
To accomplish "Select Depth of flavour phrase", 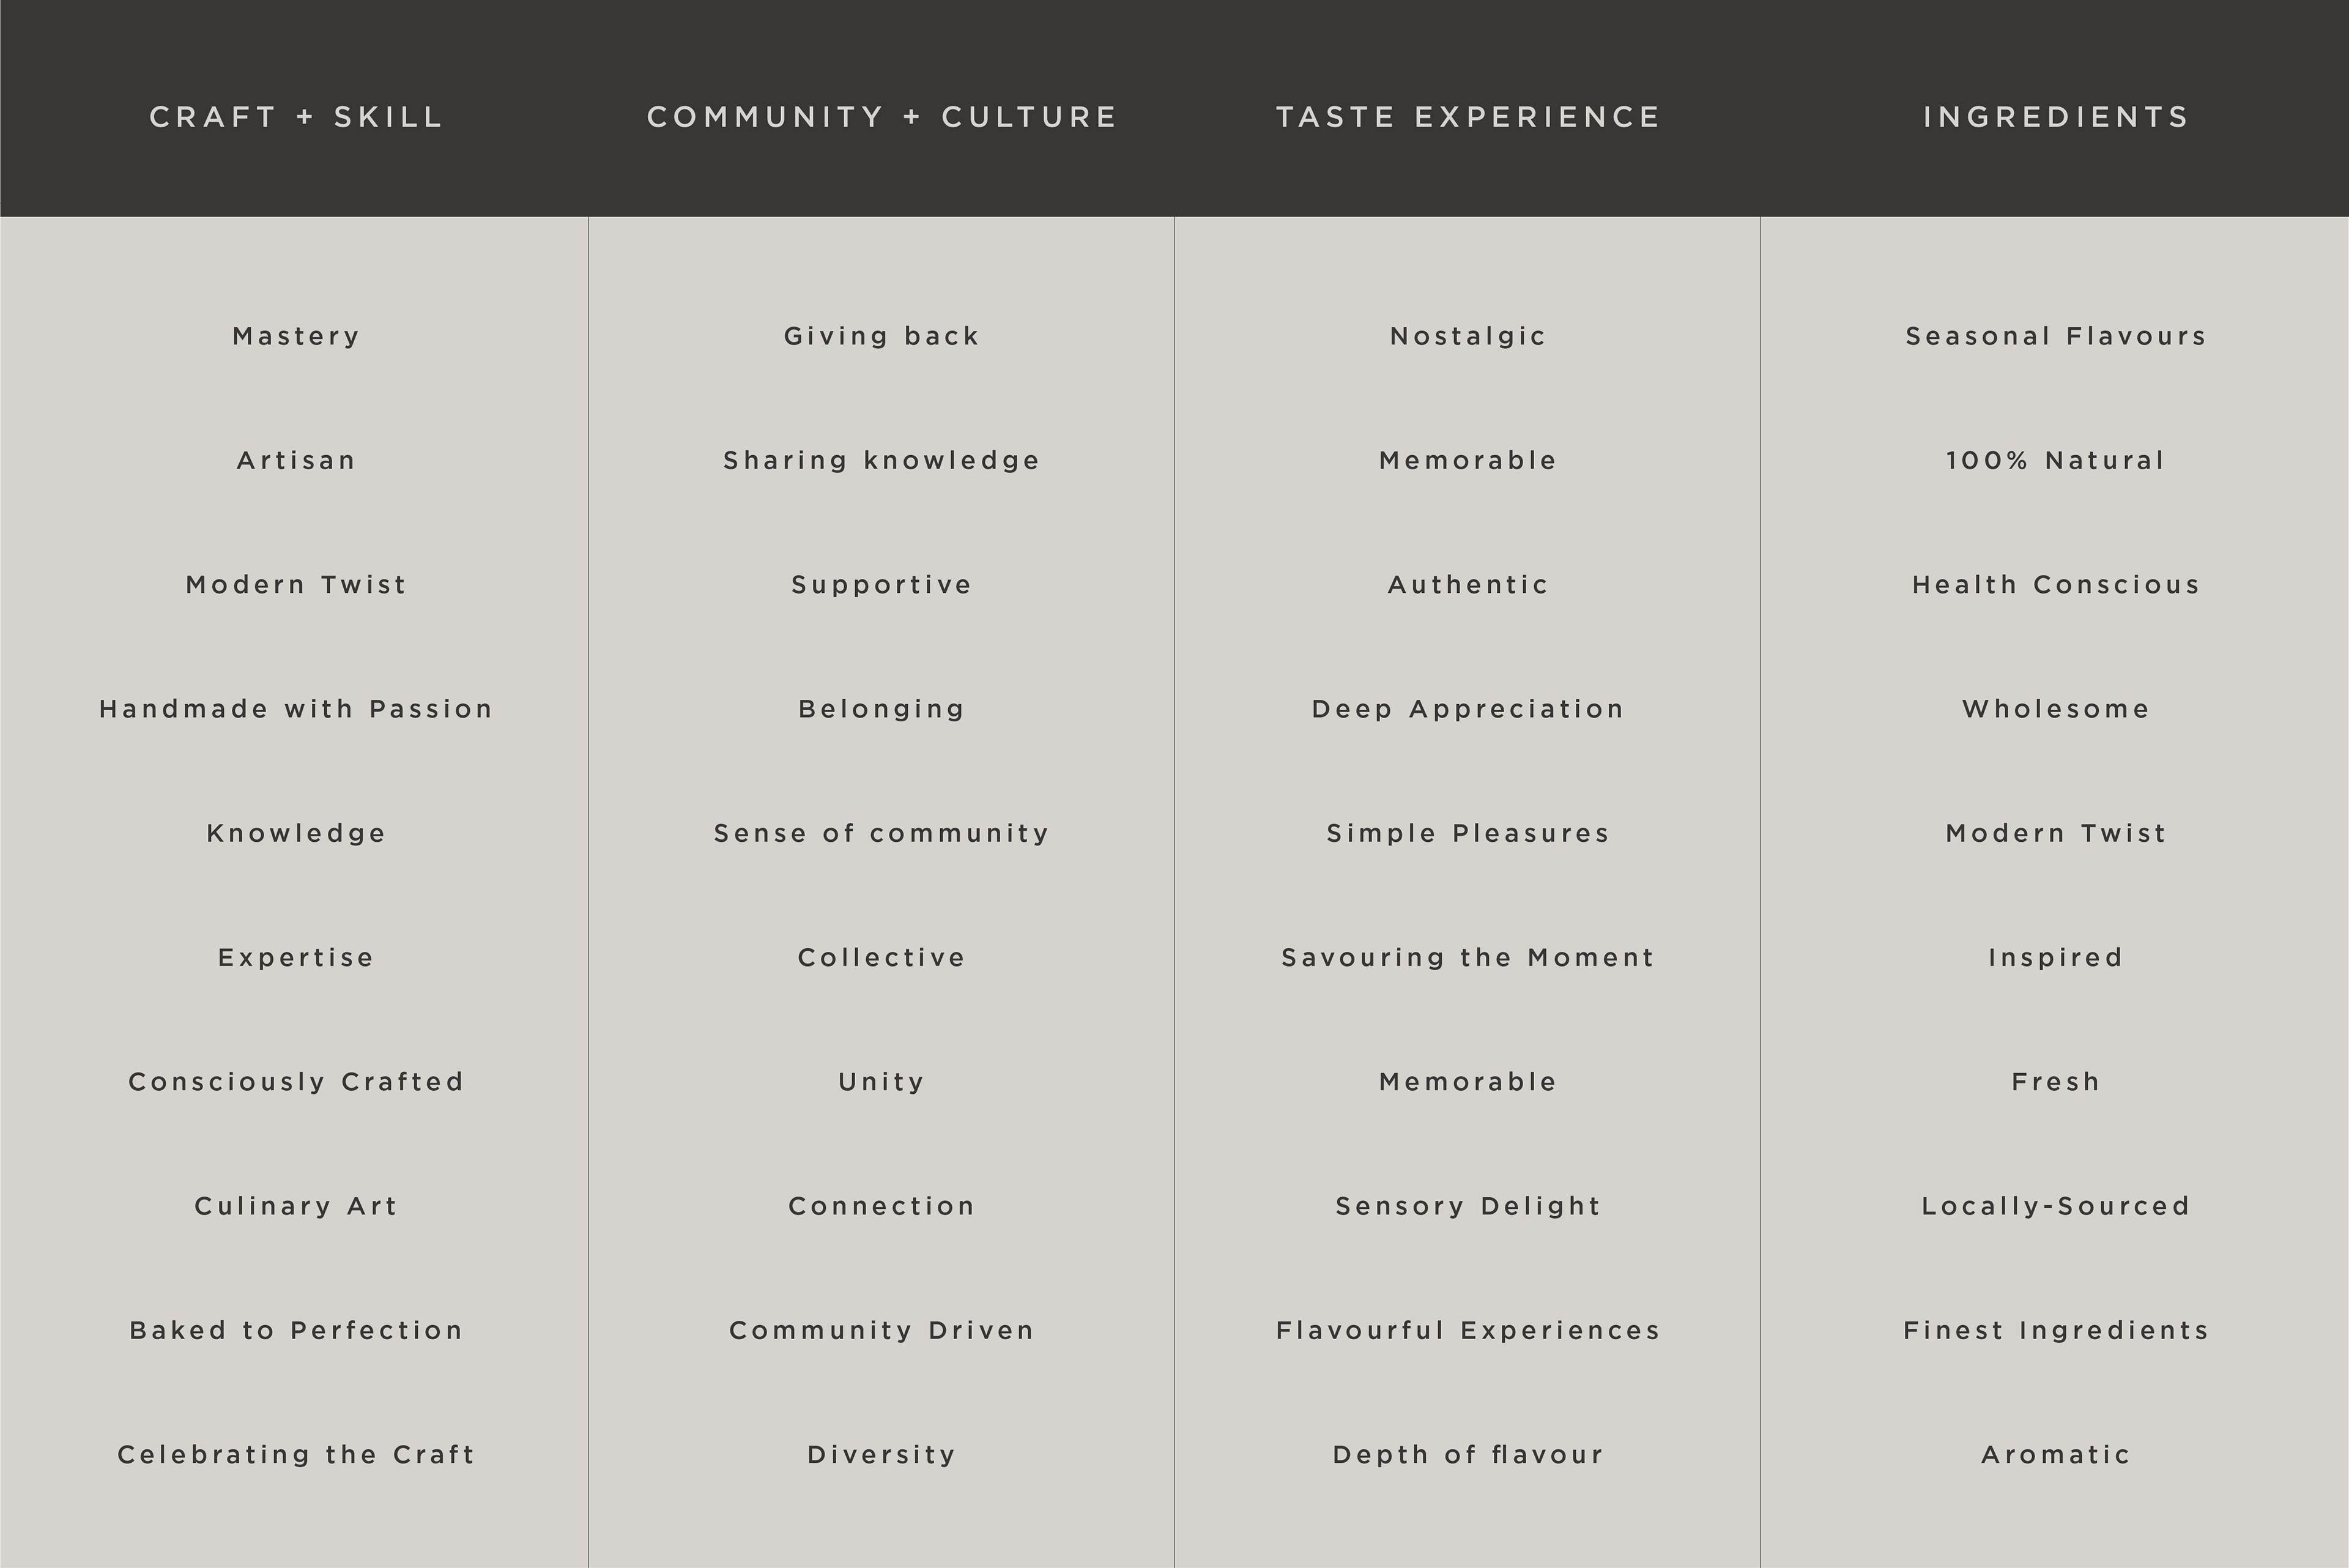I will pyautogui.click(x=1468, y=1455).
